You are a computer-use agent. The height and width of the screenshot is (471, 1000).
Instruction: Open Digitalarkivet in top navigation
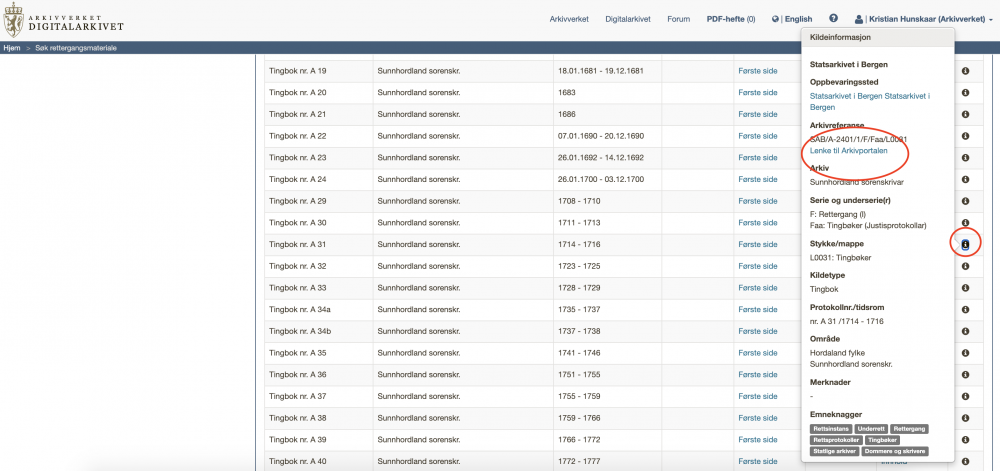[x=628, y=19]
